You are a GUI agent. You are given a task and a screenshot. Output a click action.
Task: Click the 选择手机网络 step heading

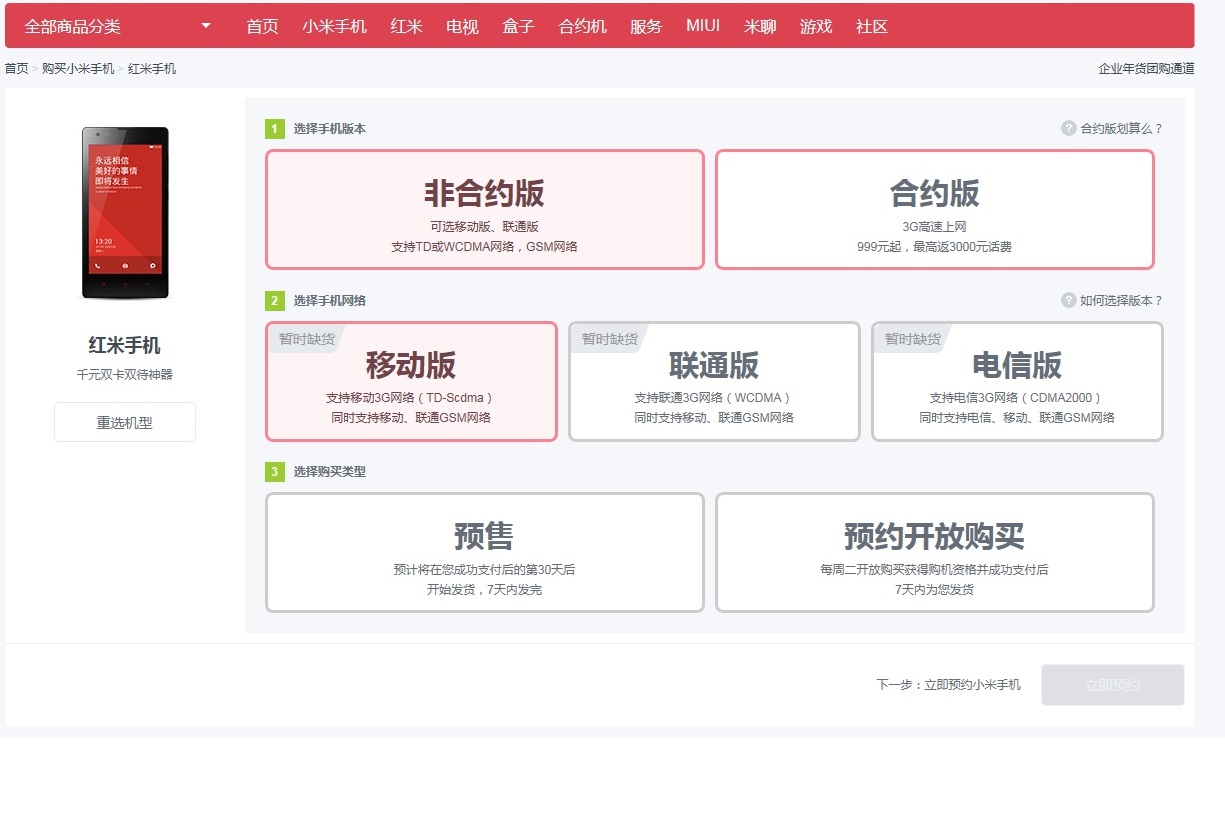click(330, 301)
